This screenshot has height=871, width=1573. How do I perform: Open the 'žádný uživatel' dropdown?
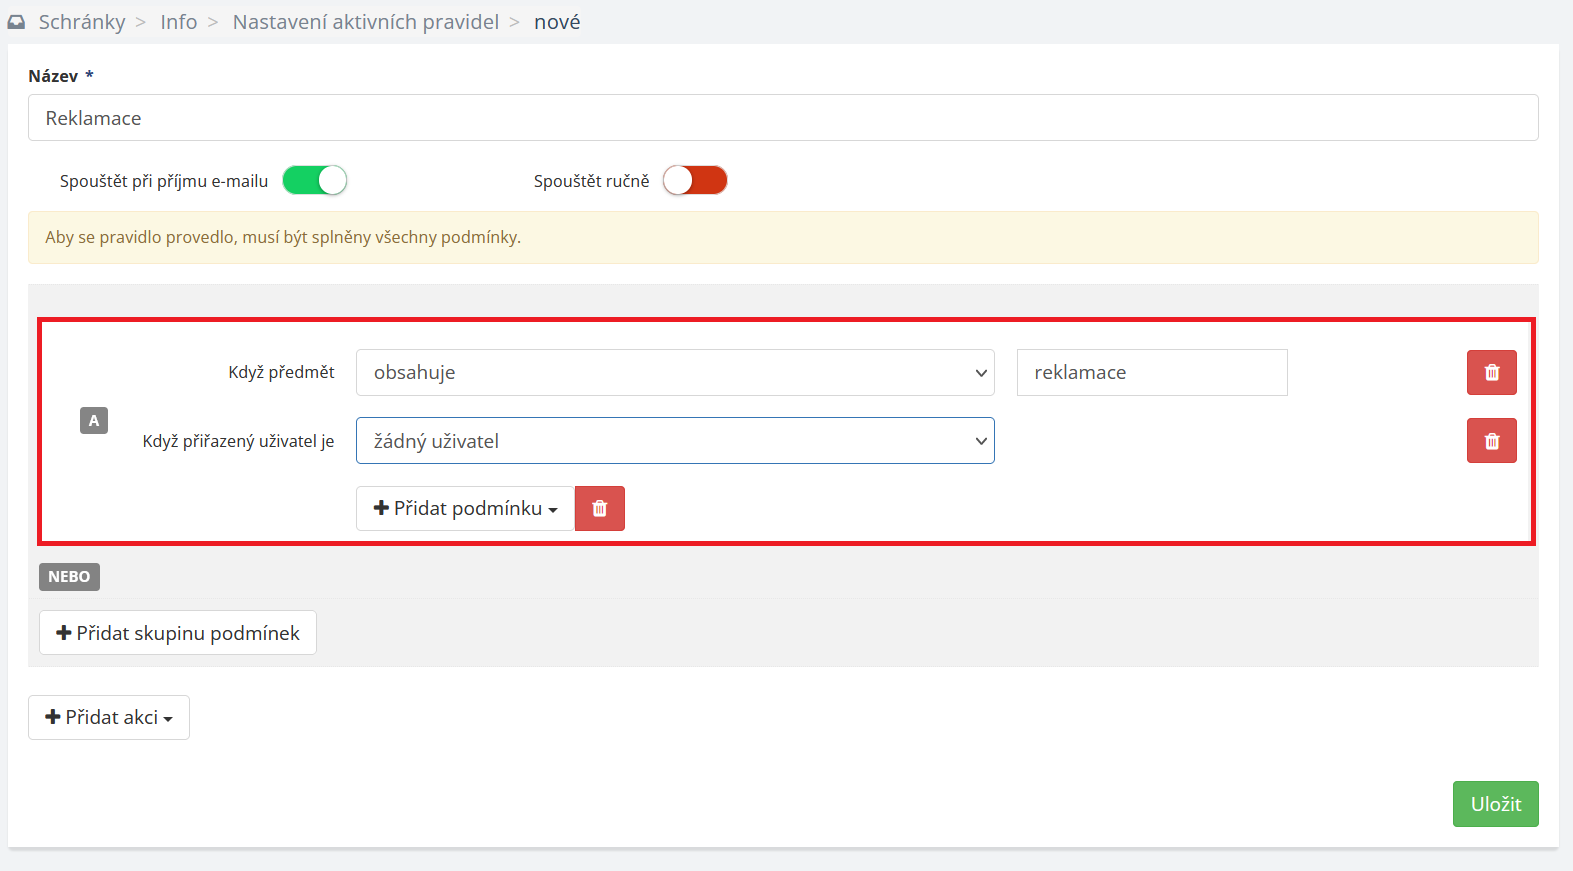675,441
